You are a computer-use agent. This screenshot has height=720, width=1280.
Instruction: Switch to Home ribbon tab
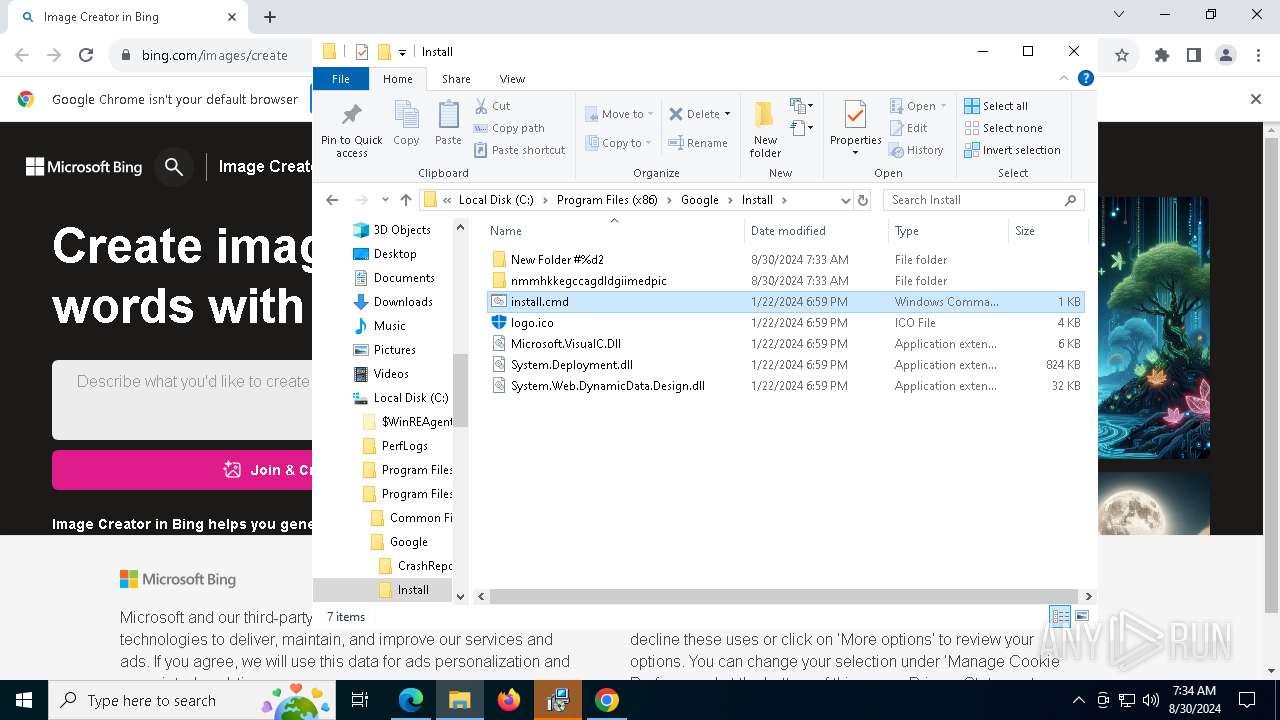pyautogui.click(x=397, y=79)
